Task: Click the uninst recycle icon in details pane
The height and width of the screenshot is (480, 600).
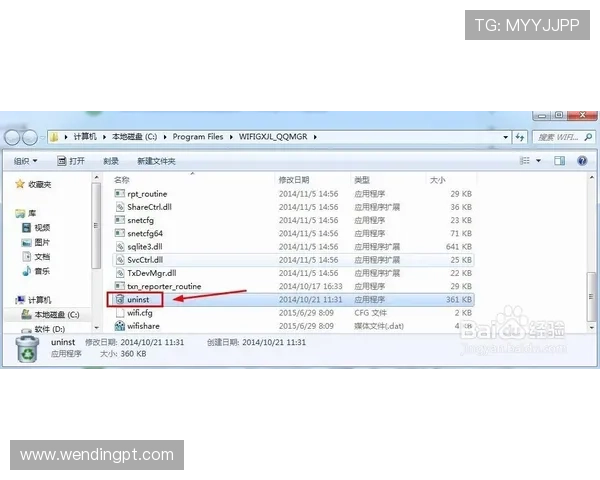Action: [x=27, y=349]
